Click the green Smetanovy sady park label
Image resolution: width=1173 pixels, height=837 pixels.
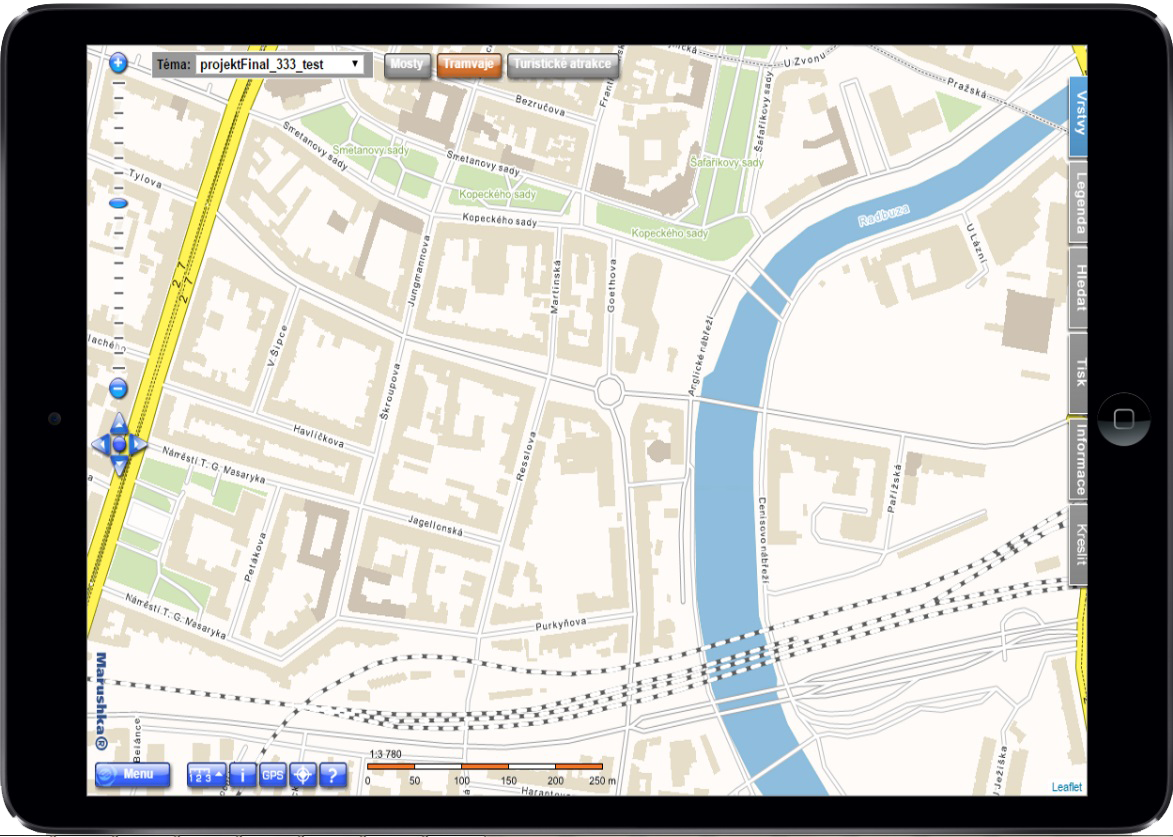(x=371, y=150)
